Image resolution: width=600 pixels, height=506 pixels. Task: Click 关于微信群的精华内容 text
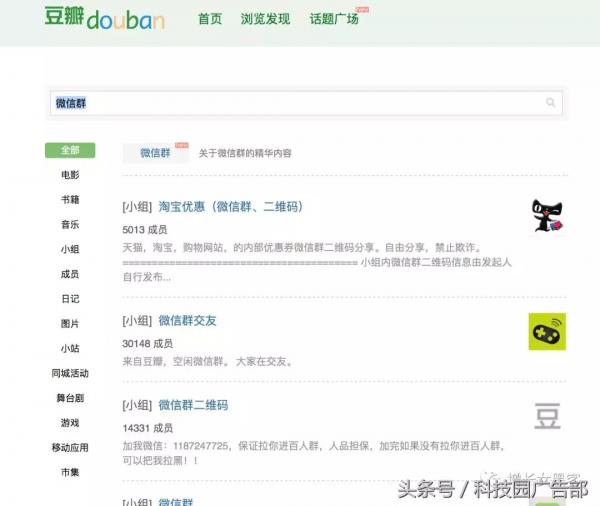(x=245, y=153)
